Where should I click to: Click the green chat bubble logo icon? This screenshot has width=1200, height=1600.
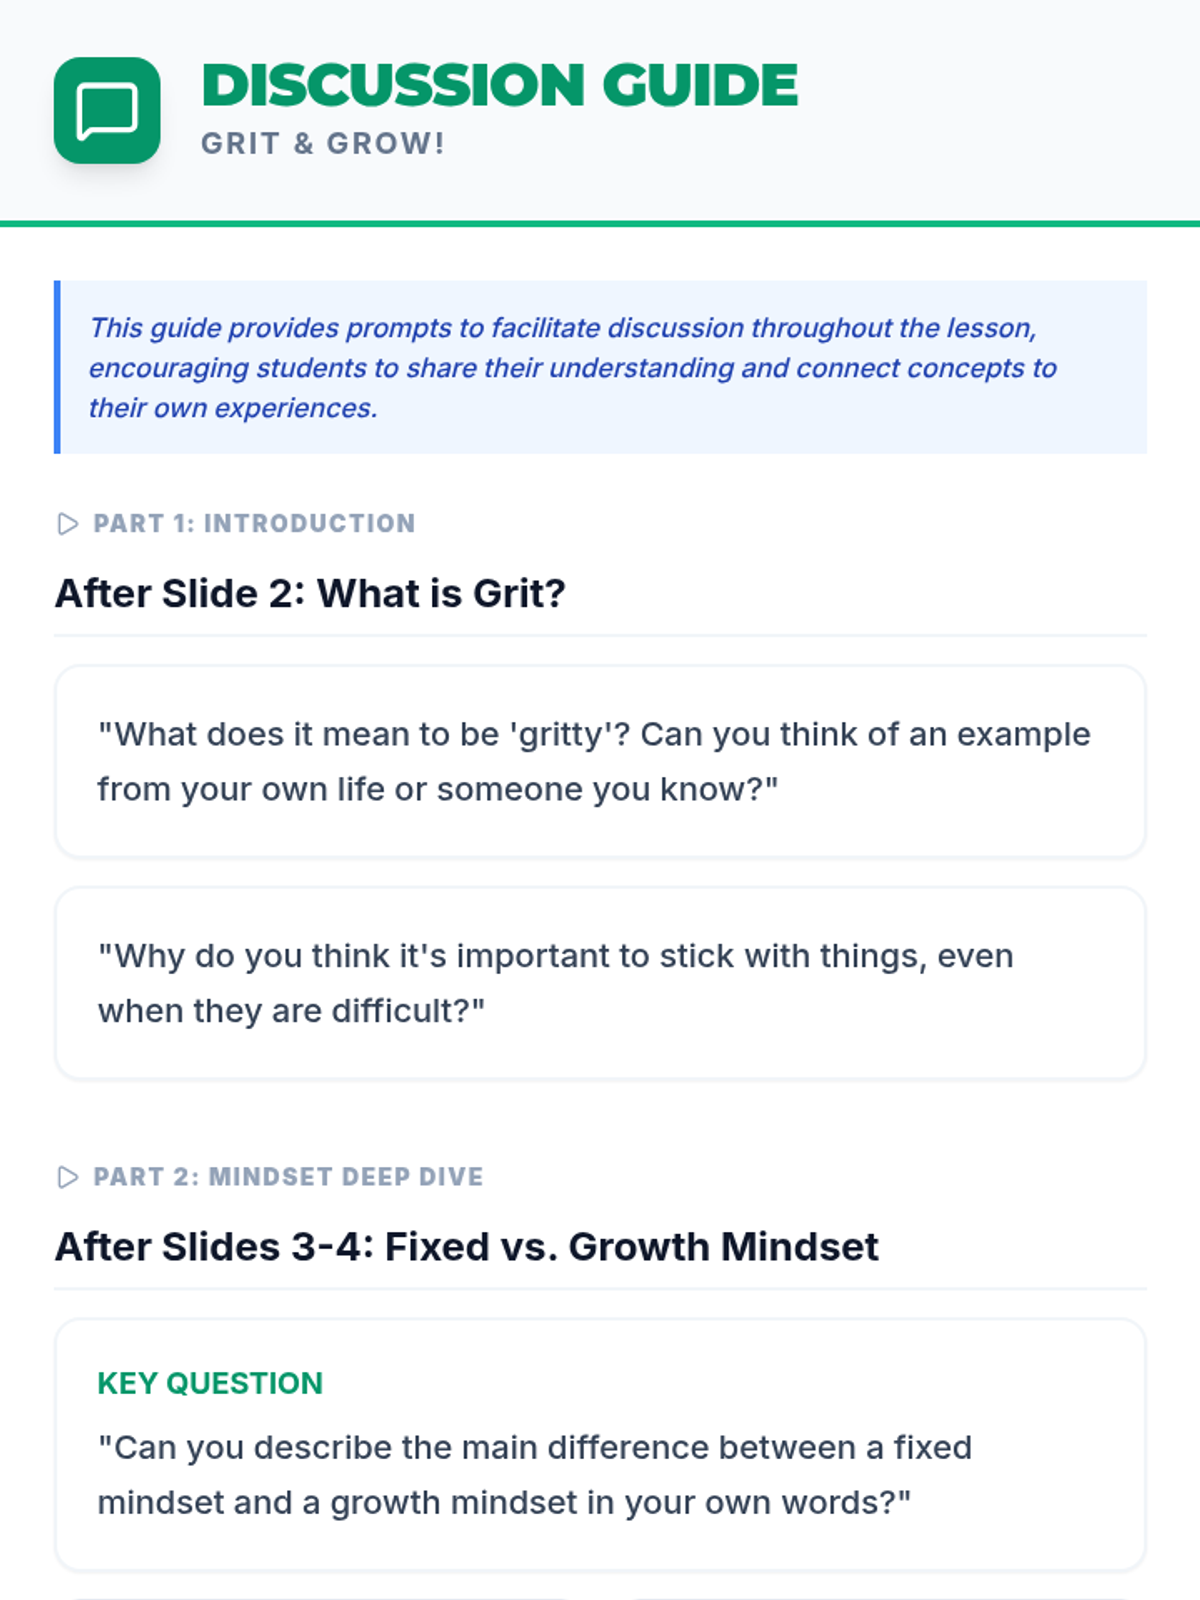click(107, 110)
